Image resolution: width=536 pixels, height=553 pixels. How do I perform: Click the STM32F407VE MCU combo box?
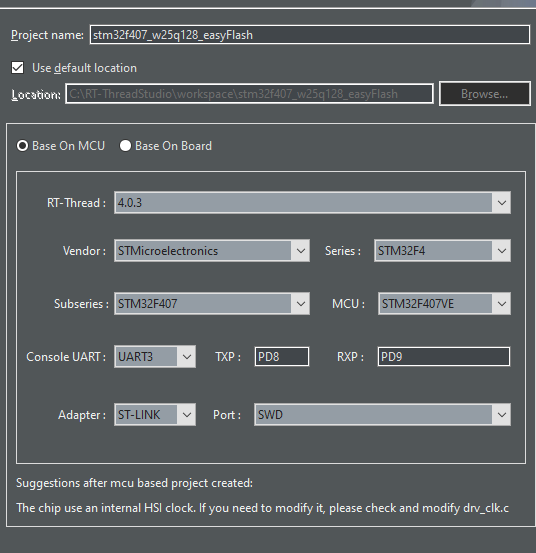pos(444,304)
